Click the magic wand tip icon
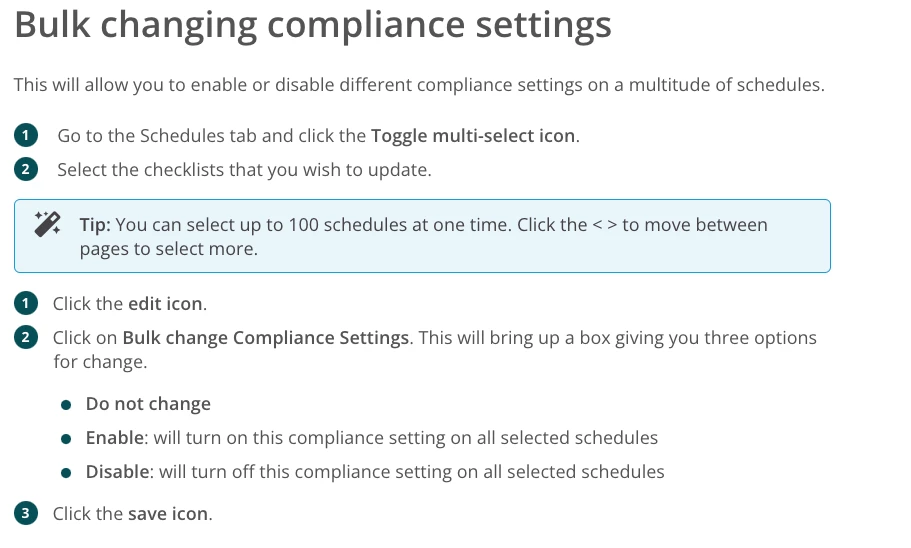The height and width of the screenshot is (548, 911). click(47, 224)
